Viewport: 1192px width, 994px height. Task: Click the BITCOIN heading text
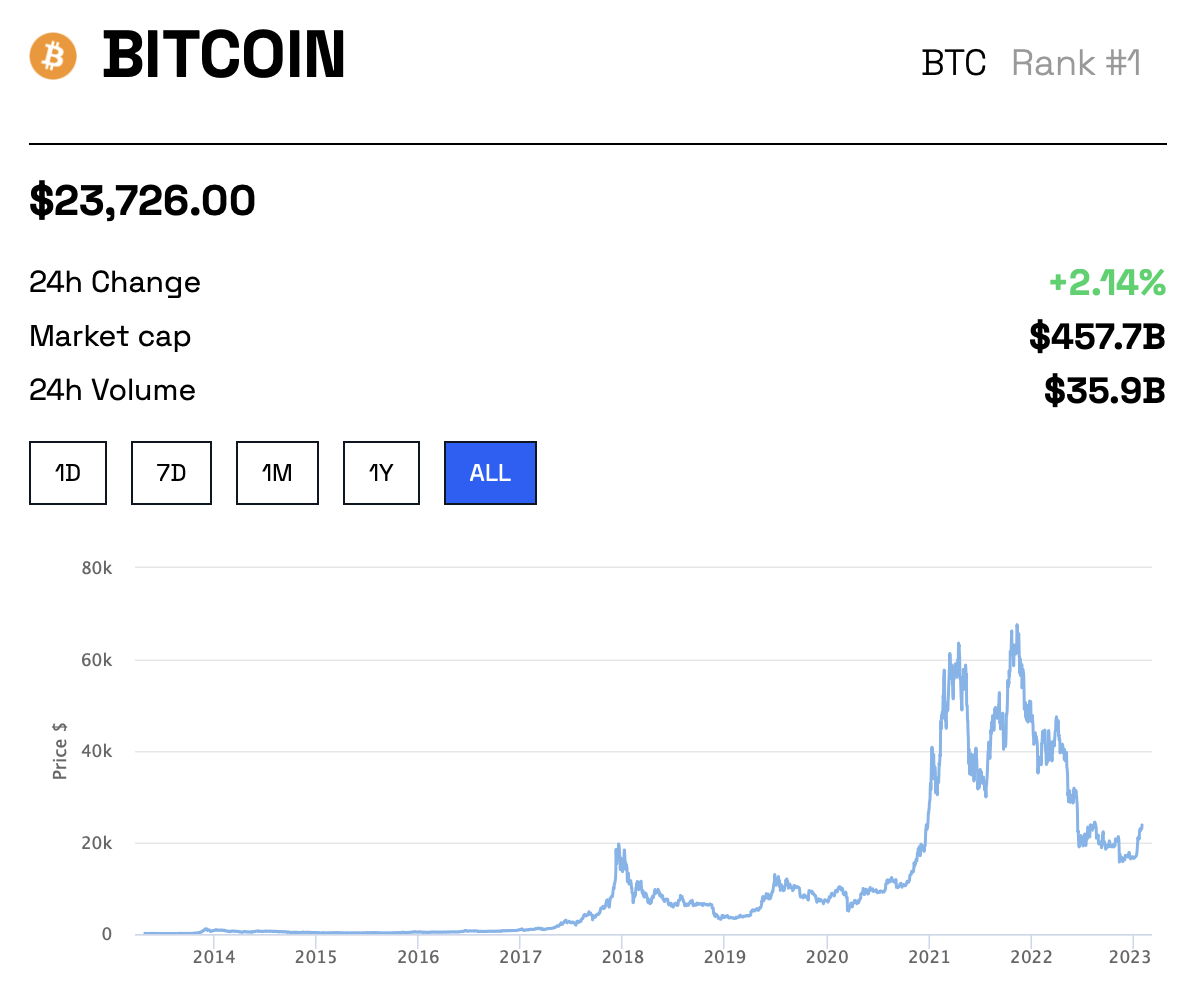point(222,56)
